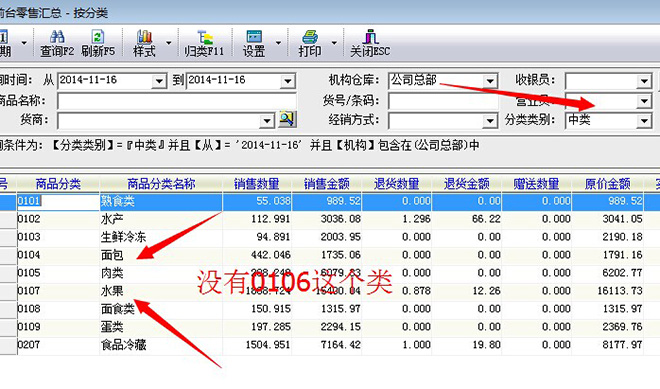The height and width of the screenshot is (389, 660).
Task: Expand the 打印 dropdown arrow
Action: [x=334, y=43]
